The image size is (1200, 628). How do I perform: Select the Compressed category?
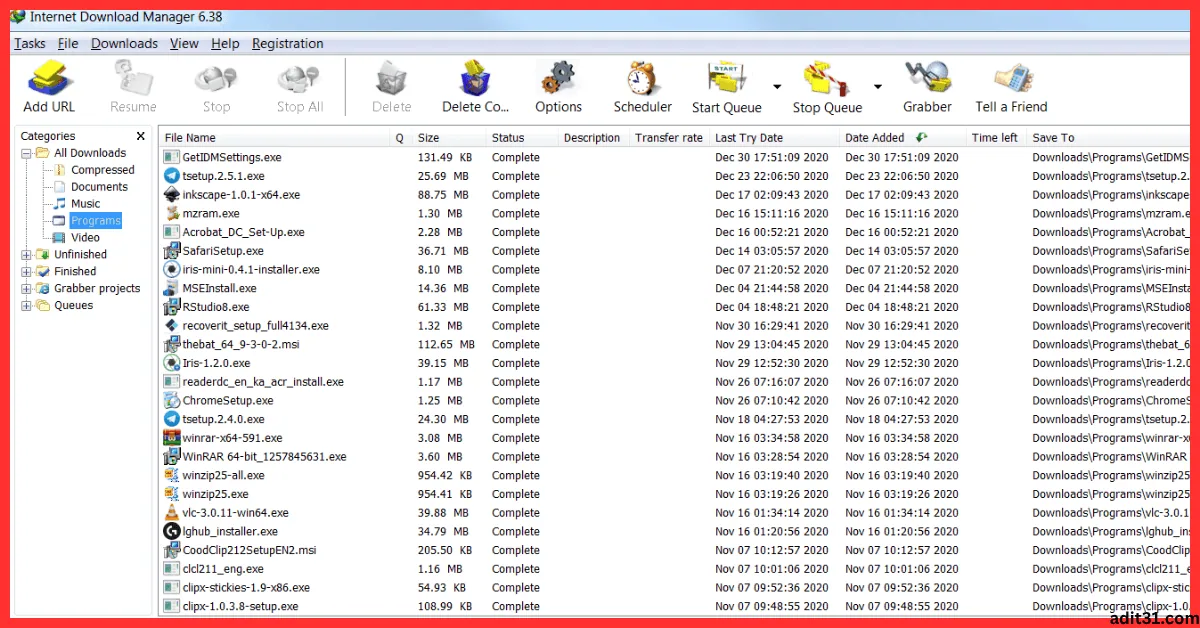coord(102,170)
